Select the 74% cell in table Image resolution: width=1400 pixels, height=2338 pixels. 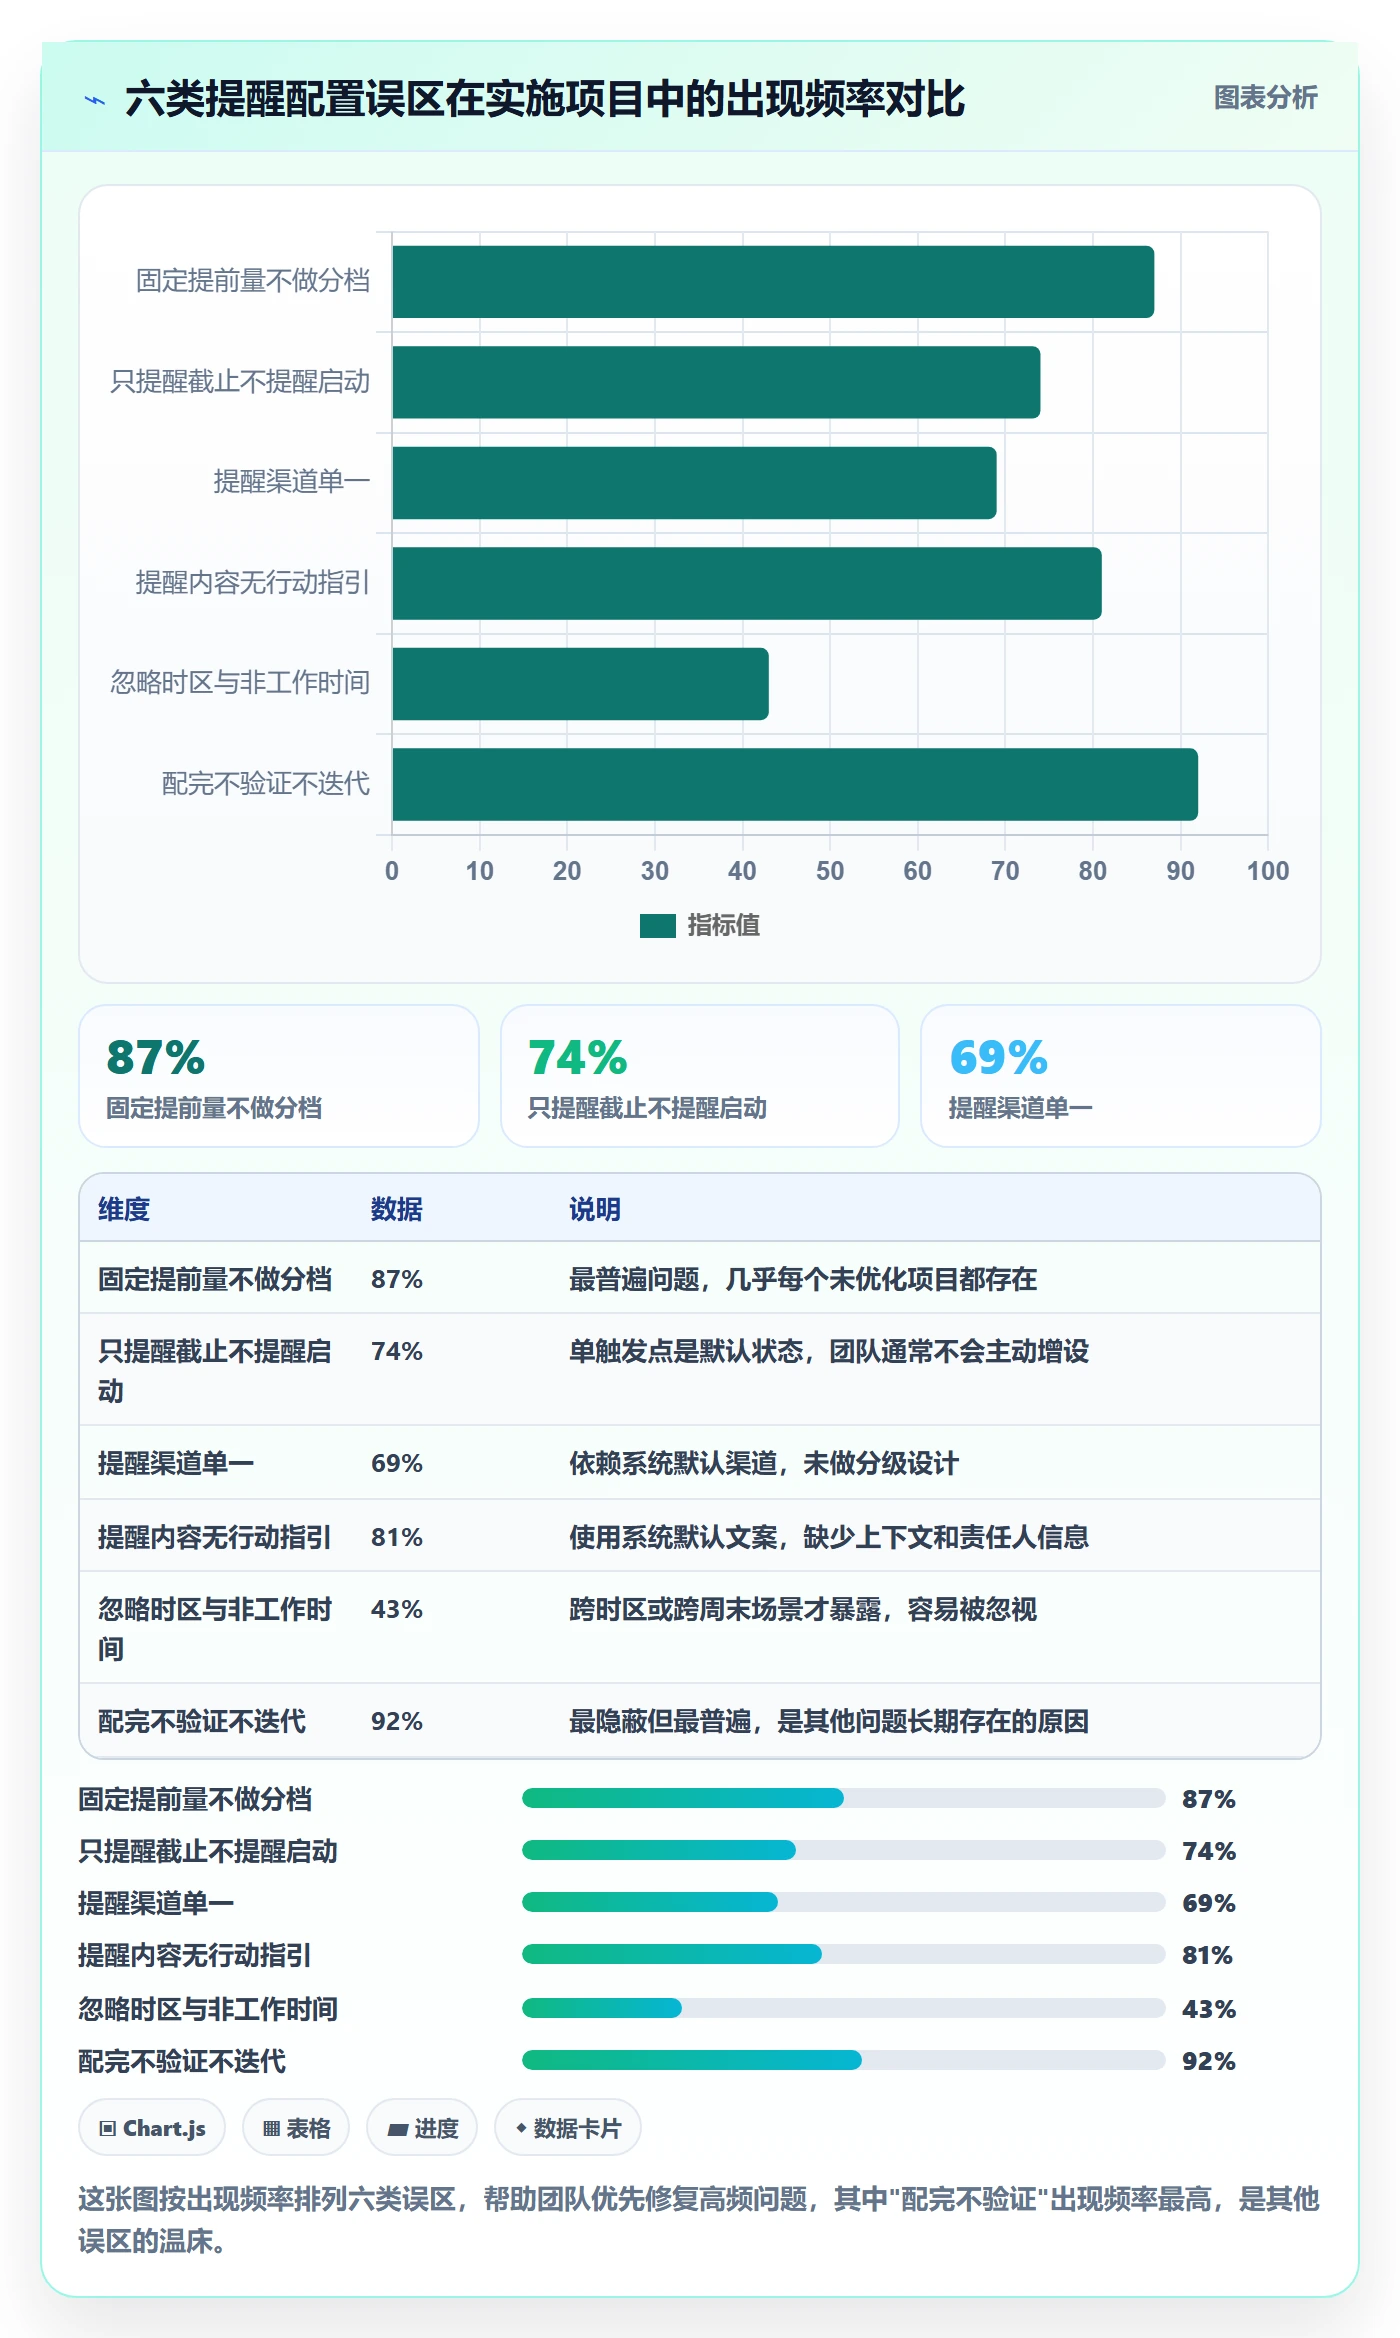pos(397,1351)
